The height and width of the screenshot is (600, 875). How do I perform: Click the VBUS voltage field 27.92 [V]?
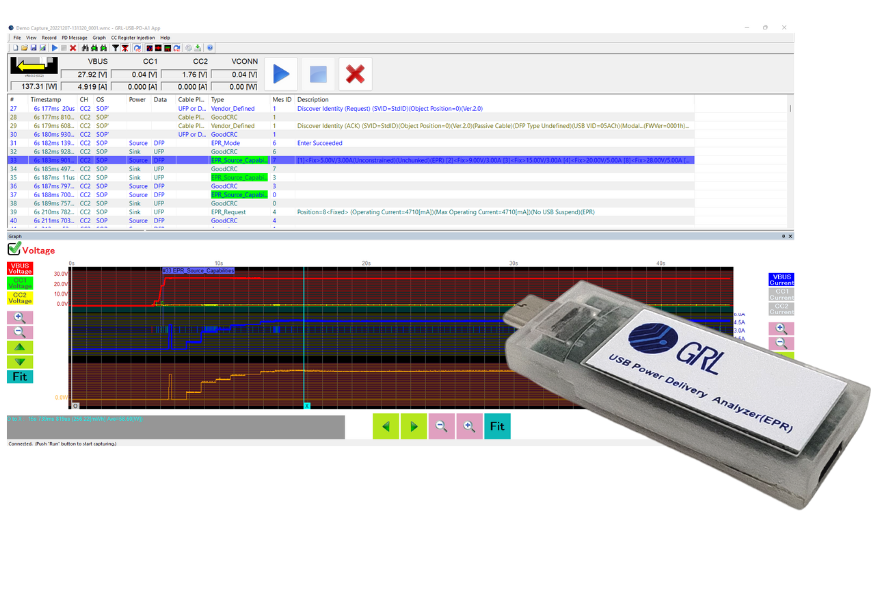(84, 74)
